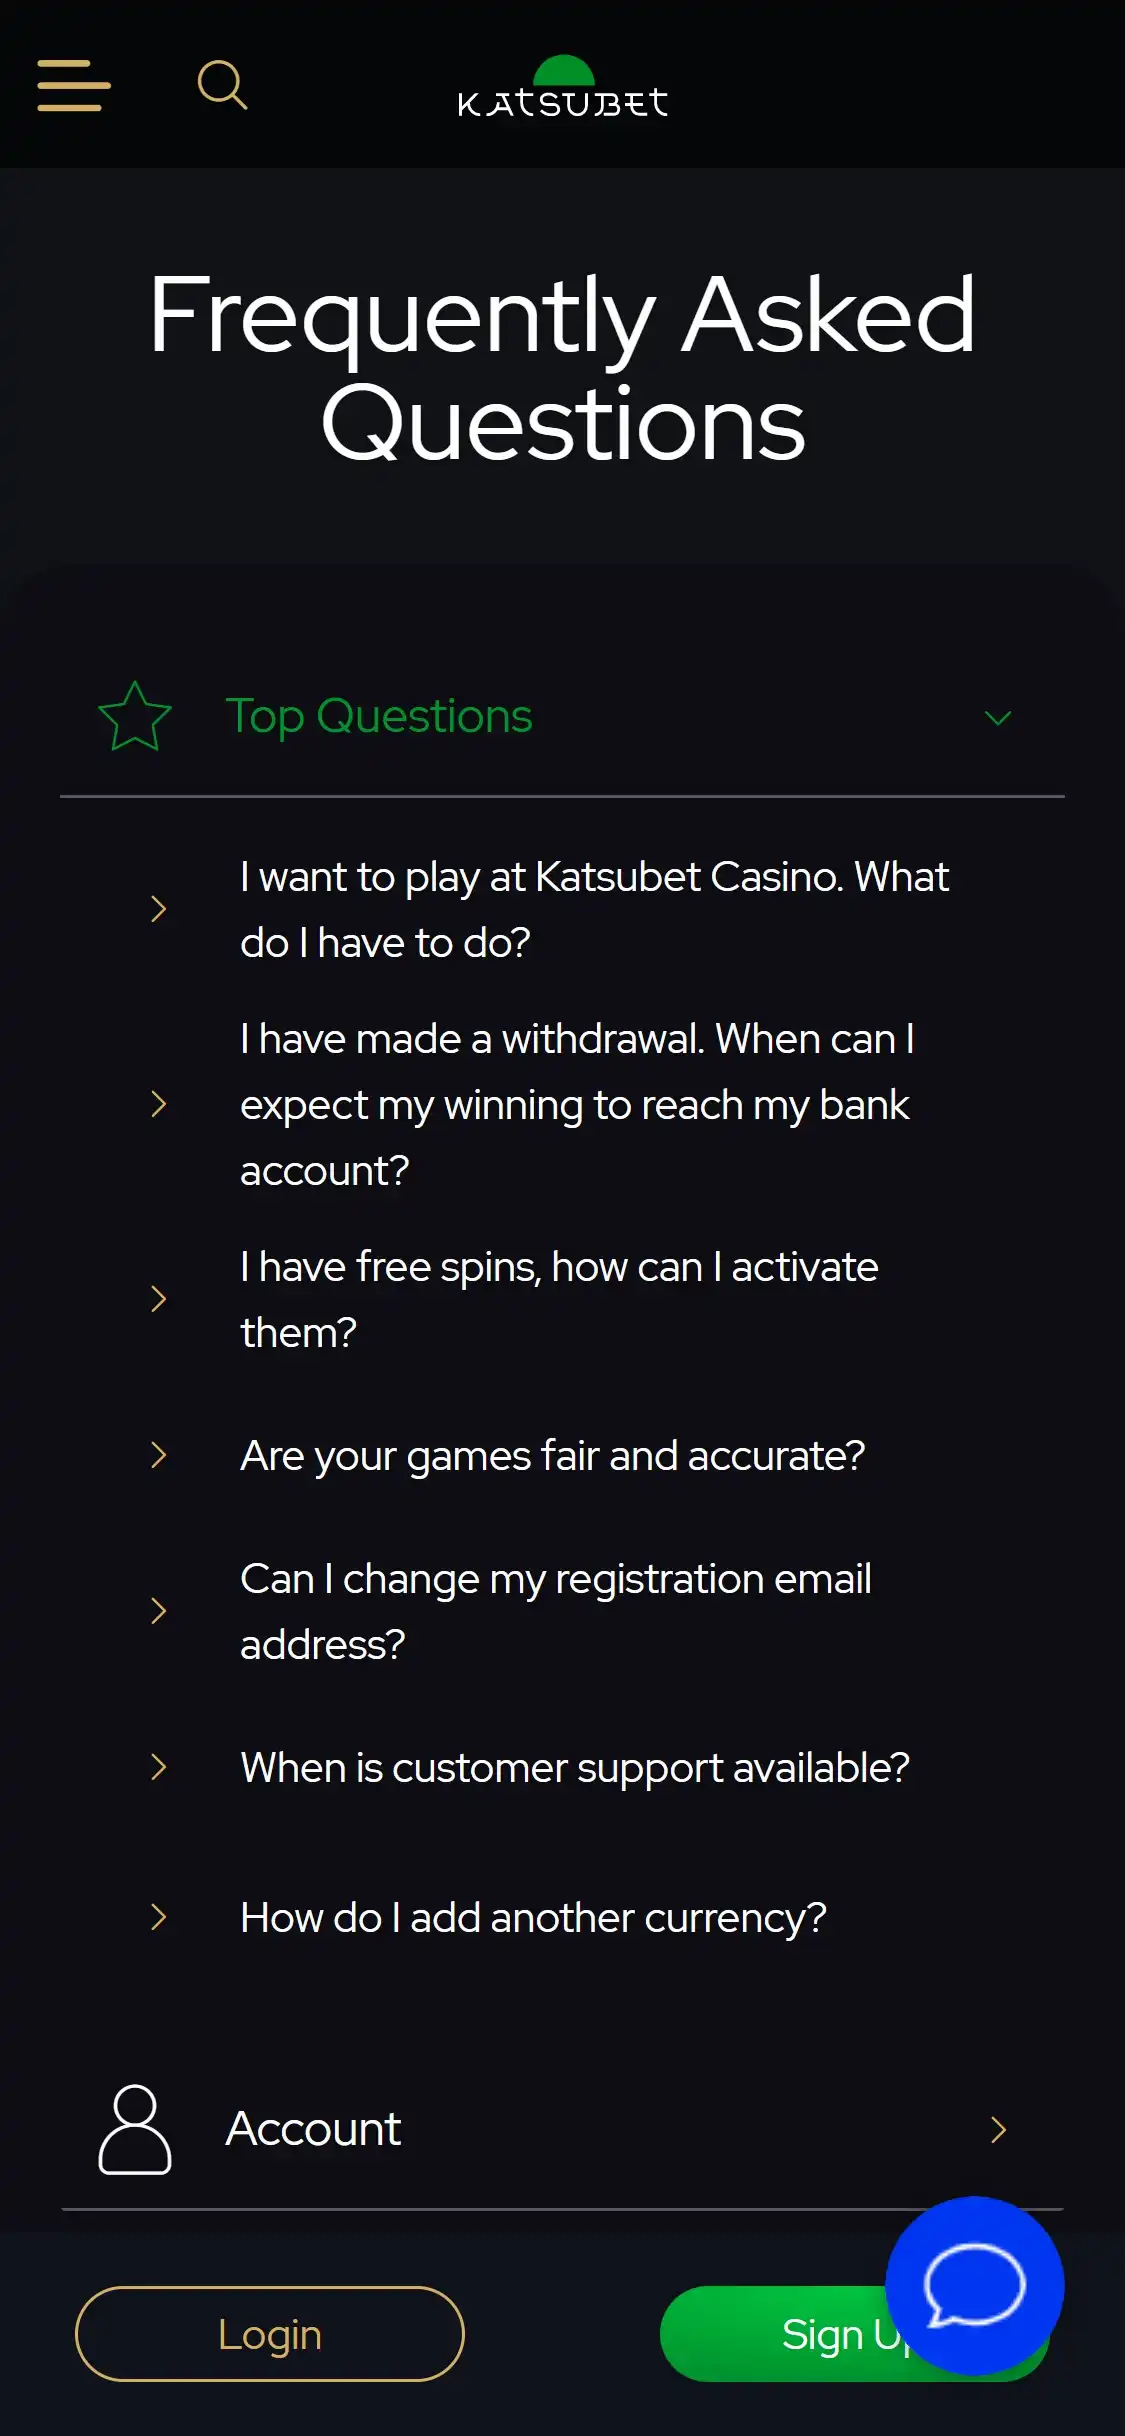Expand the free spins question chevron
This screenshot has width=1125, height=2436.
[x=158, y=1299]
